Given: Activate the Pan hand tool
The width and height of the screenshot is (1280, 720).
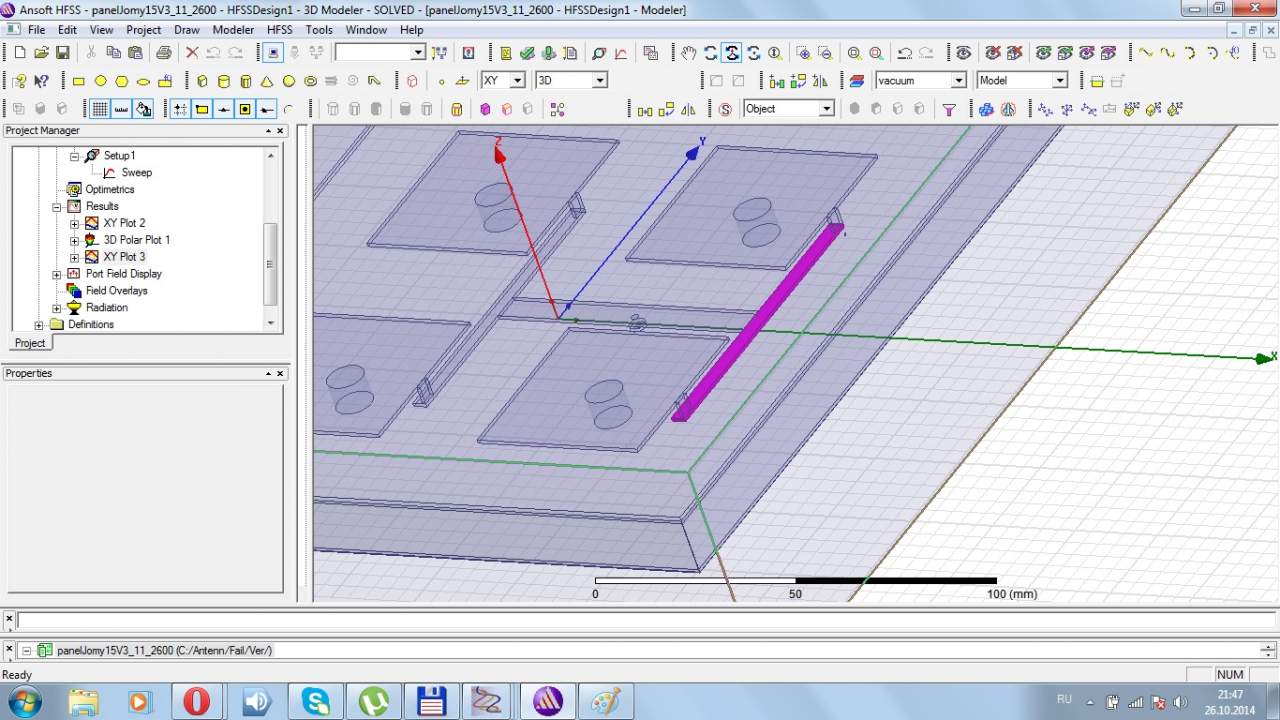Looking at the screenshot, I should (688, 53).
